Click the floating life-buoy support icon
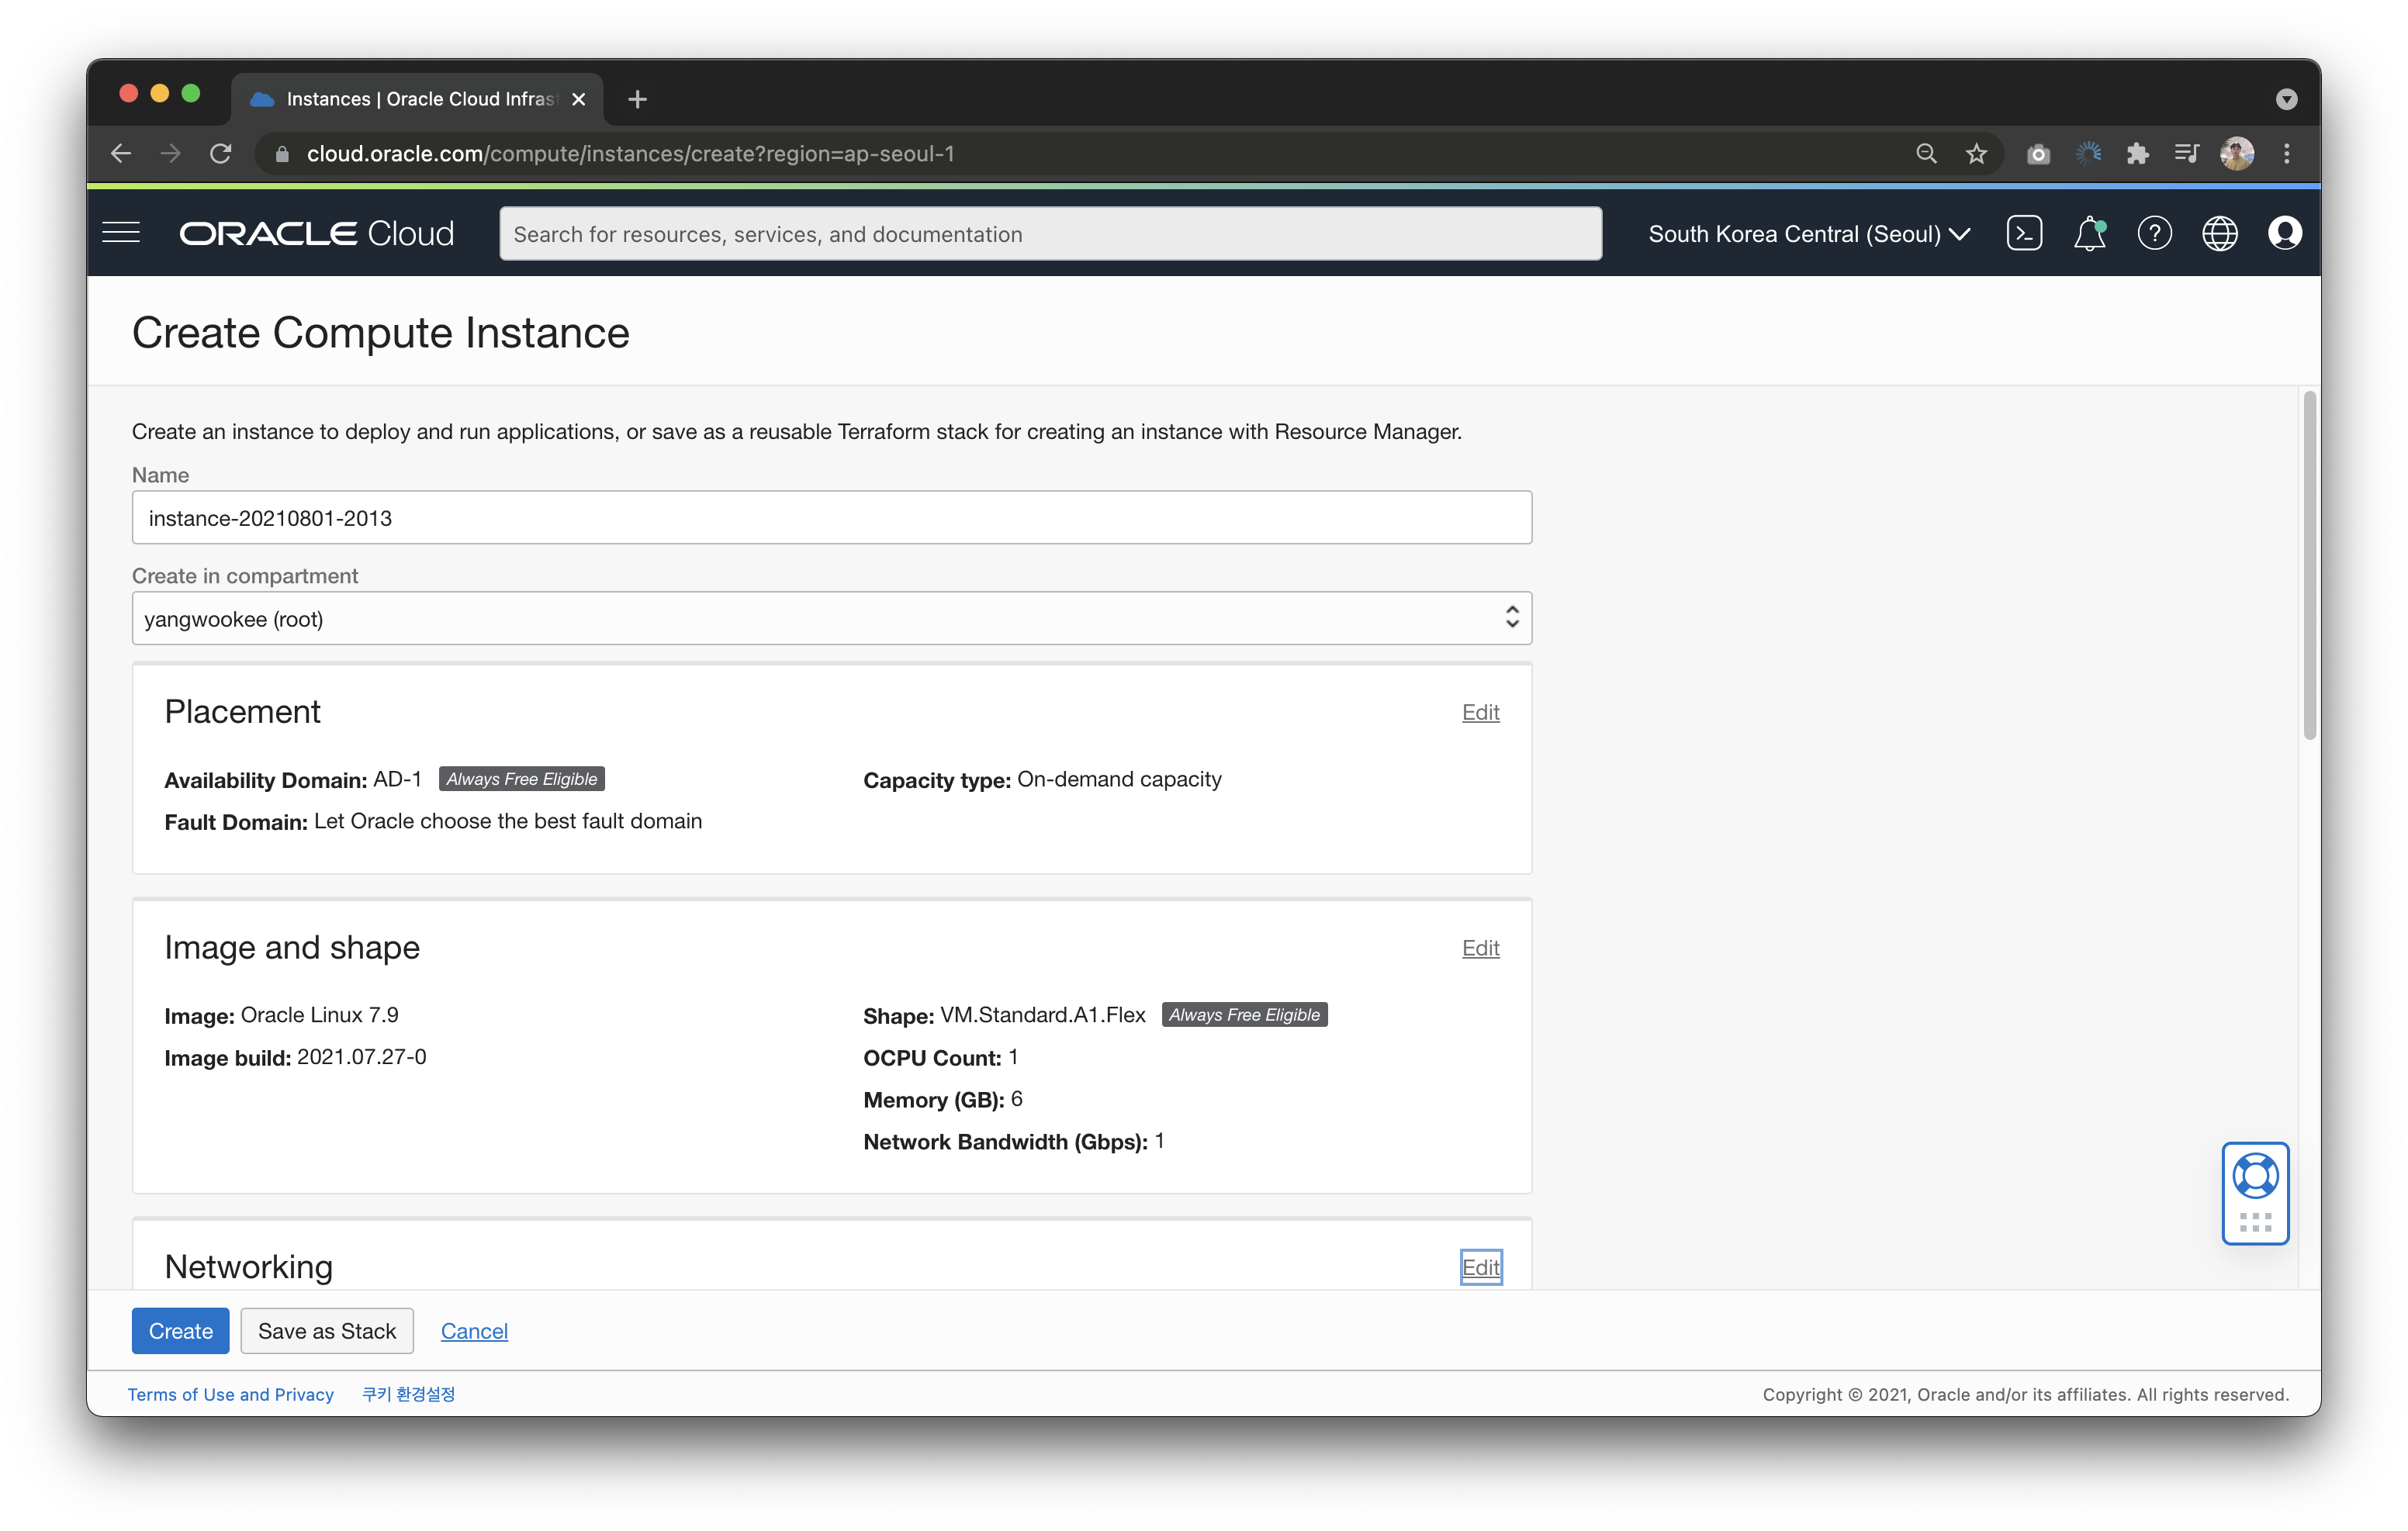 point(2255,1175)
